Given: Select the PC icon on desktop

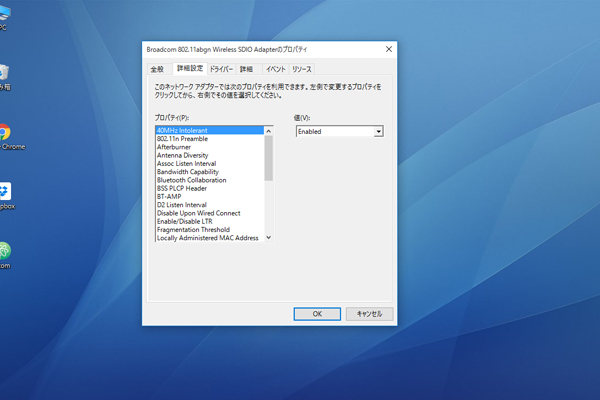Looking at the screenshot, I should point(3,15).
